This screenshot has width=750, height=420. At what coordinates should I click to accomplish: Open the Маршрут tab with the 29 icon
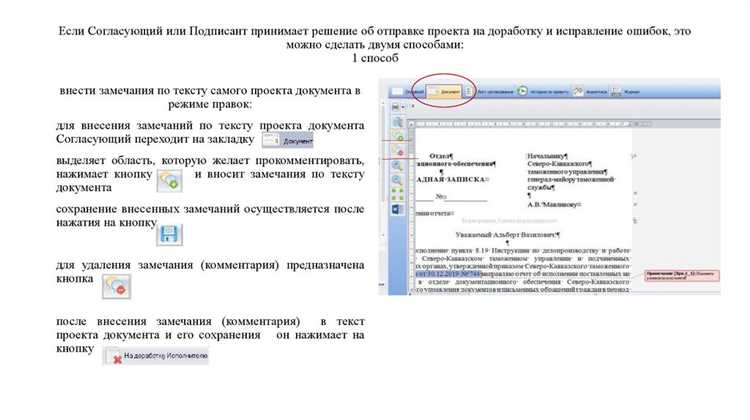pos(591,91)
